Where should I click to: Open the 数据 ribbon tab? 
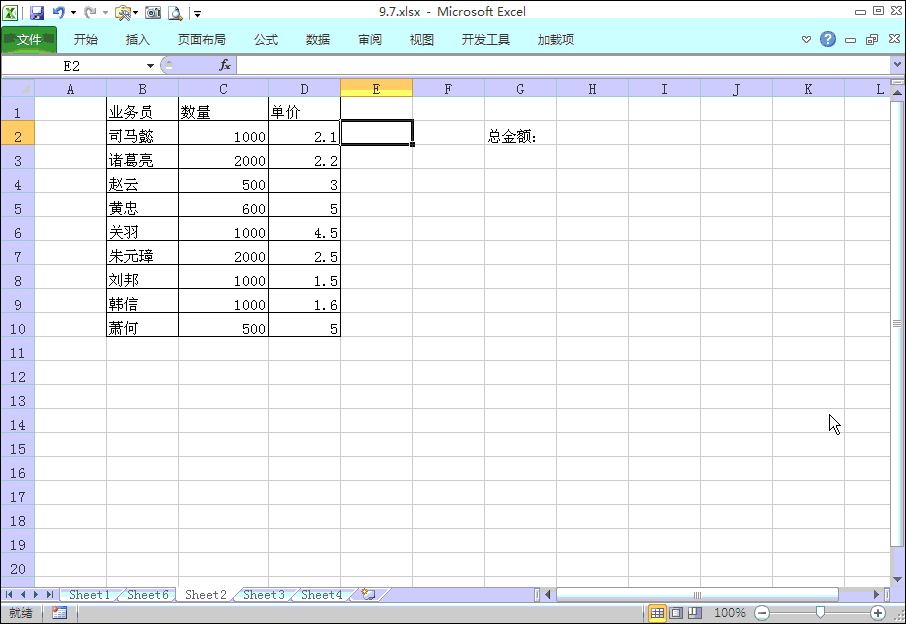coord(318,39)
